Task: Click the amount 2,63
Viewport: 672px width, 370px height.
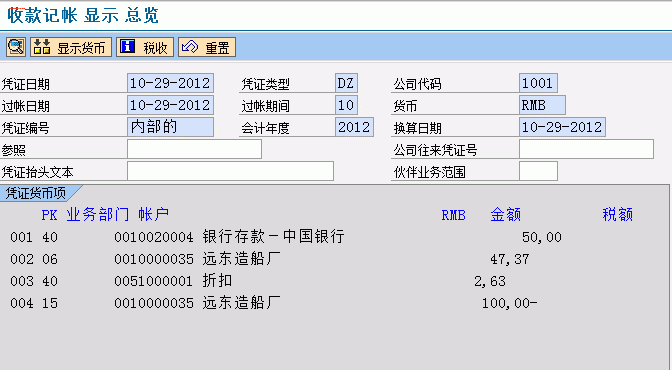Action: pyautogui.click(x=490, y=281)
